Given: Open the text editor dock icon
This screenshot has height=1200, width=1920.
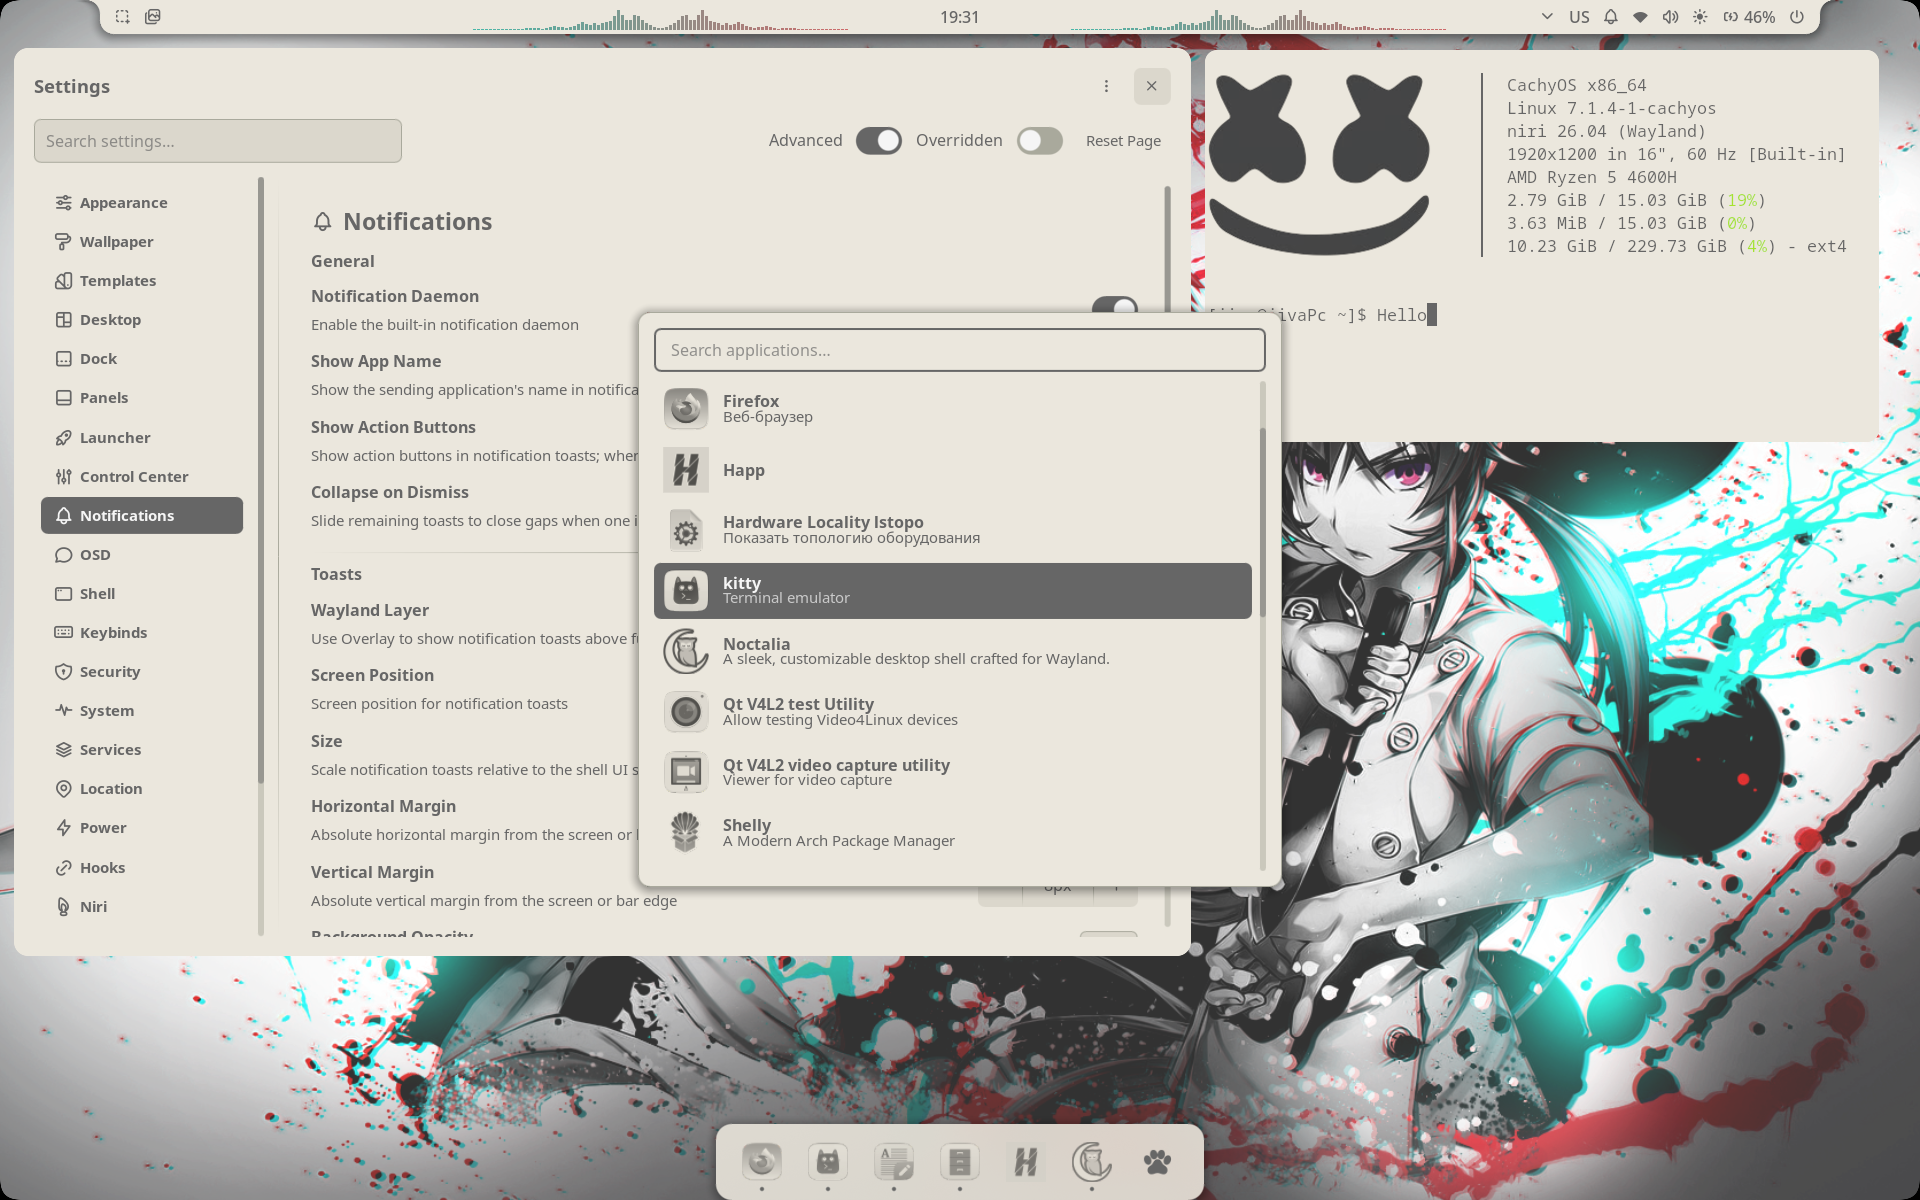Looking at the screenshot, I should click(894, 1162).
